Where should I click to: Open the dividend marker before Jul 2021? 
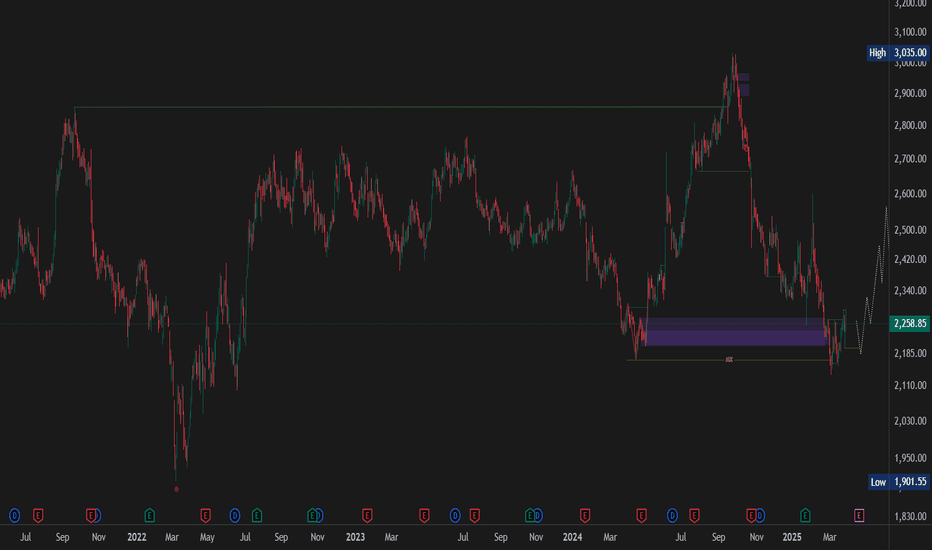[15, 516]
